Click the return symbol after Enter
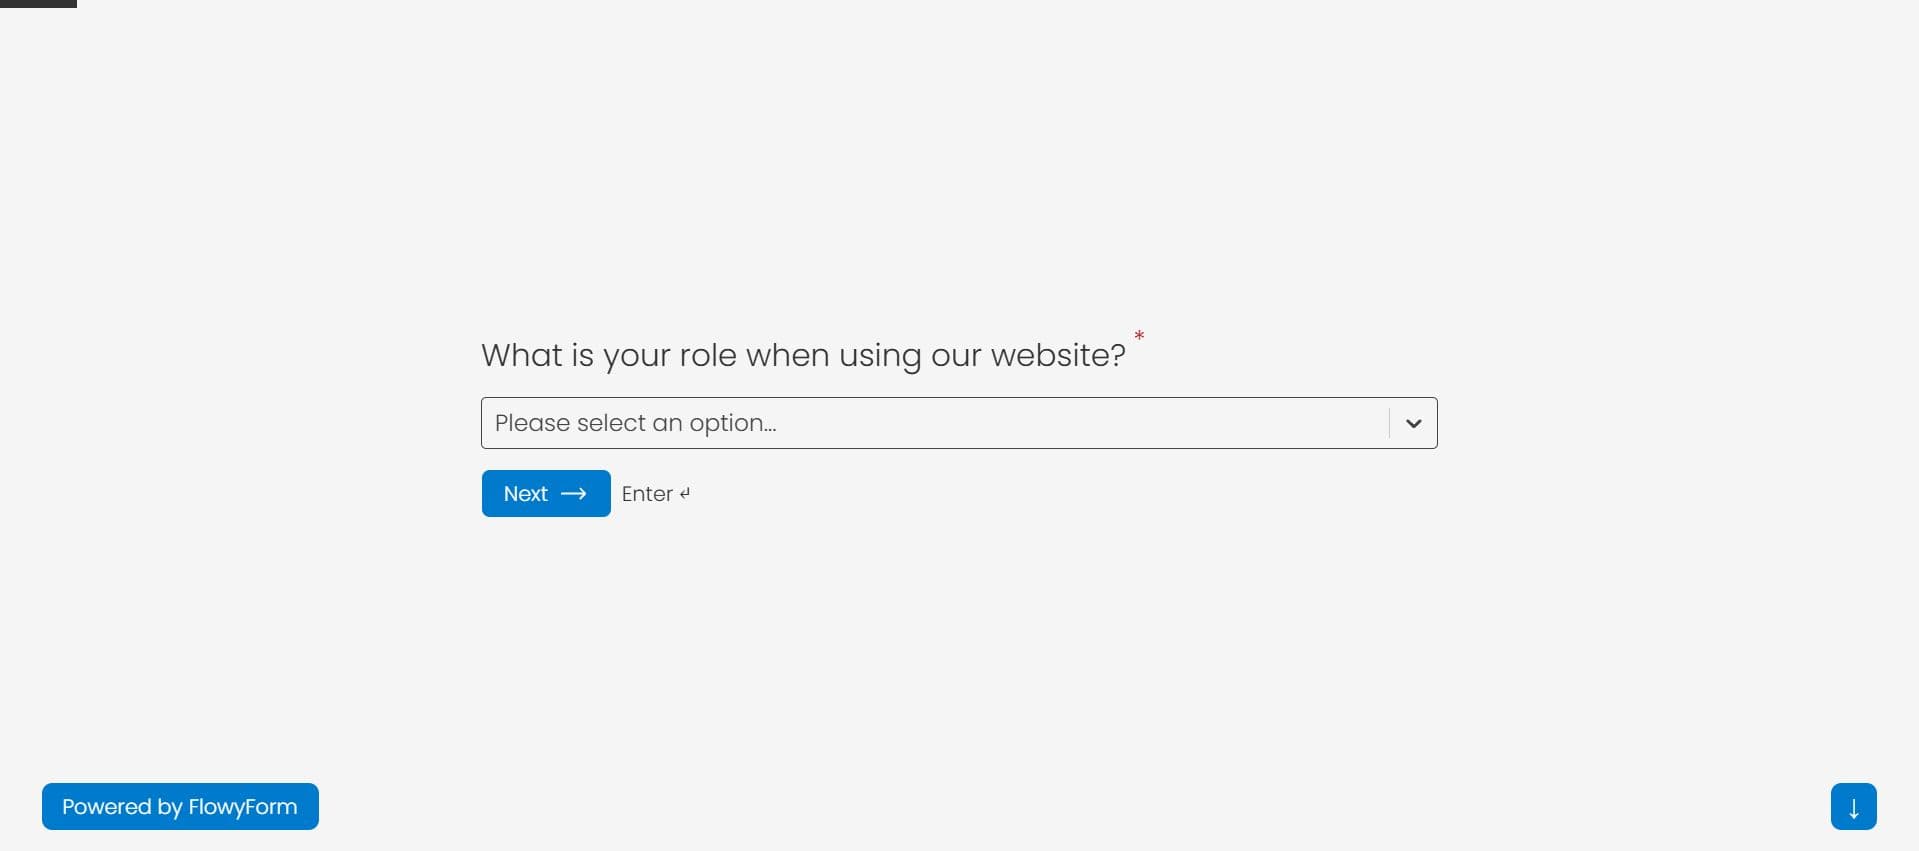Screen dimensions: 1919x851 coord(685,493)
